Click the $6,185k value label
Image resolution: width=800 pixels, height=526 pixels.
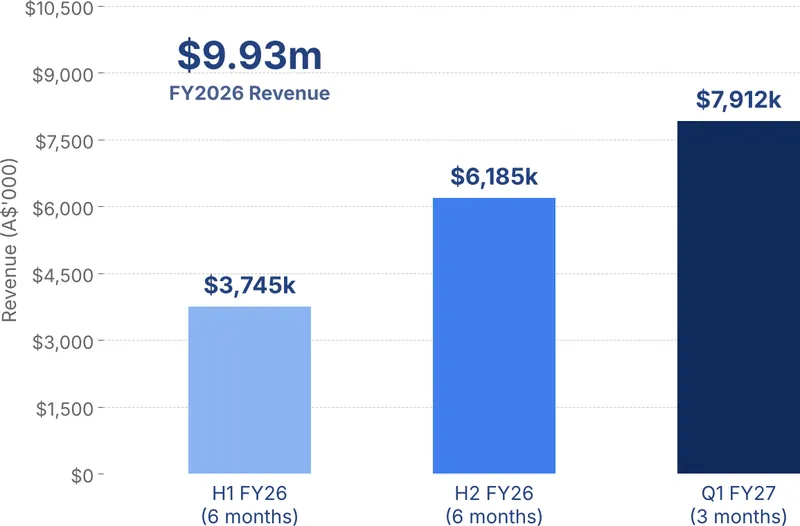point(494,176)
